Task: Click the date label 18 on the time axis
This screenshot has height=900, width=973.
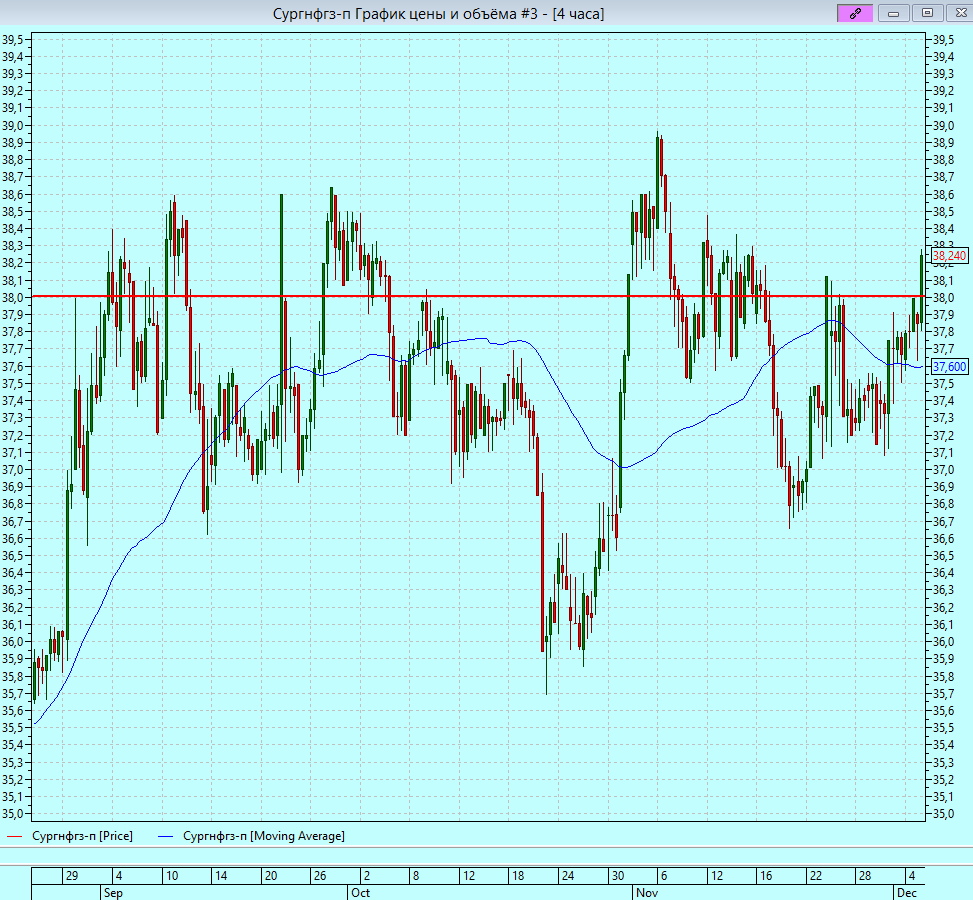Action: [x=518, y=876]
